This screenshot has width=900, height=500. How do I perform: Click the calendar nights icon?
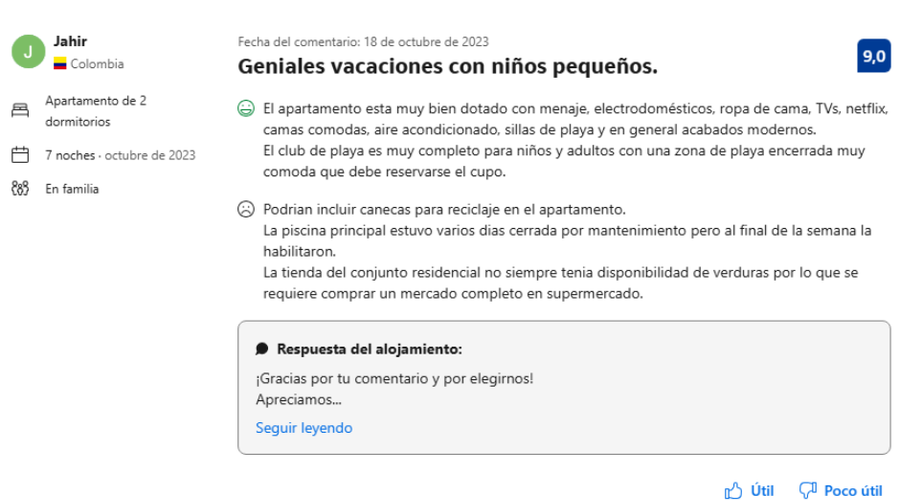click(19, 155)
